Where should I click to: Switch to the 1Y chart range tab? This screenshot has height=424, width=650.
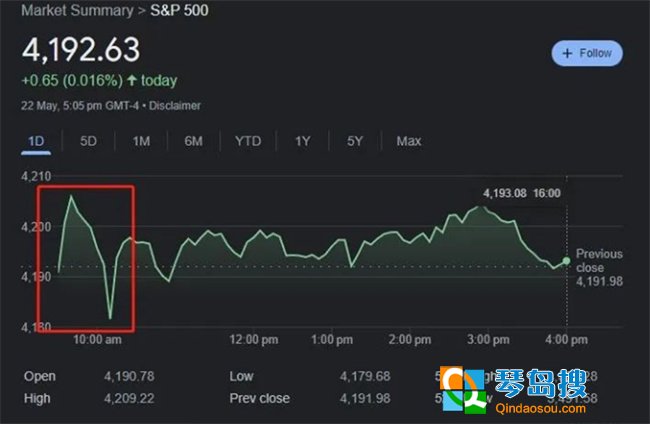pyautogui.click(x=302, y=141)
